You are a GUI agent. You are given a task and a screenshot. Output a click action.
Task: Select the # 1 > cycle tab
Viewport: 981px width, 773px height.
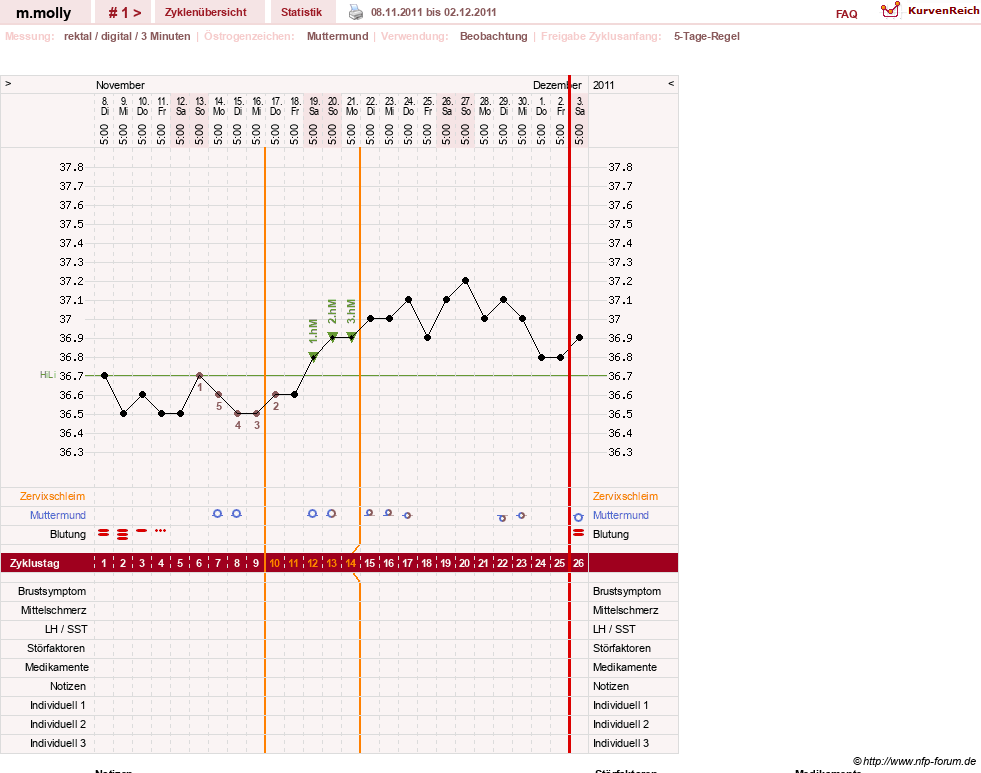[x=125, y=12]
